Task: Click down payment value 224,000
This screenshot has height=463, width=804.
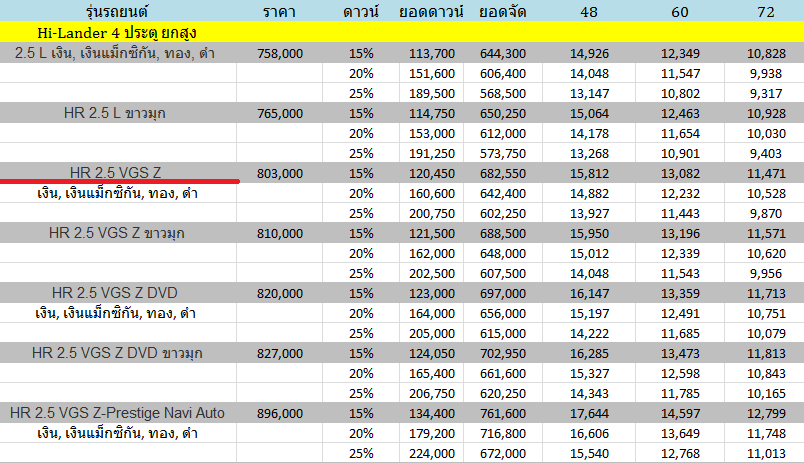Action: click(x=432, y=454)
